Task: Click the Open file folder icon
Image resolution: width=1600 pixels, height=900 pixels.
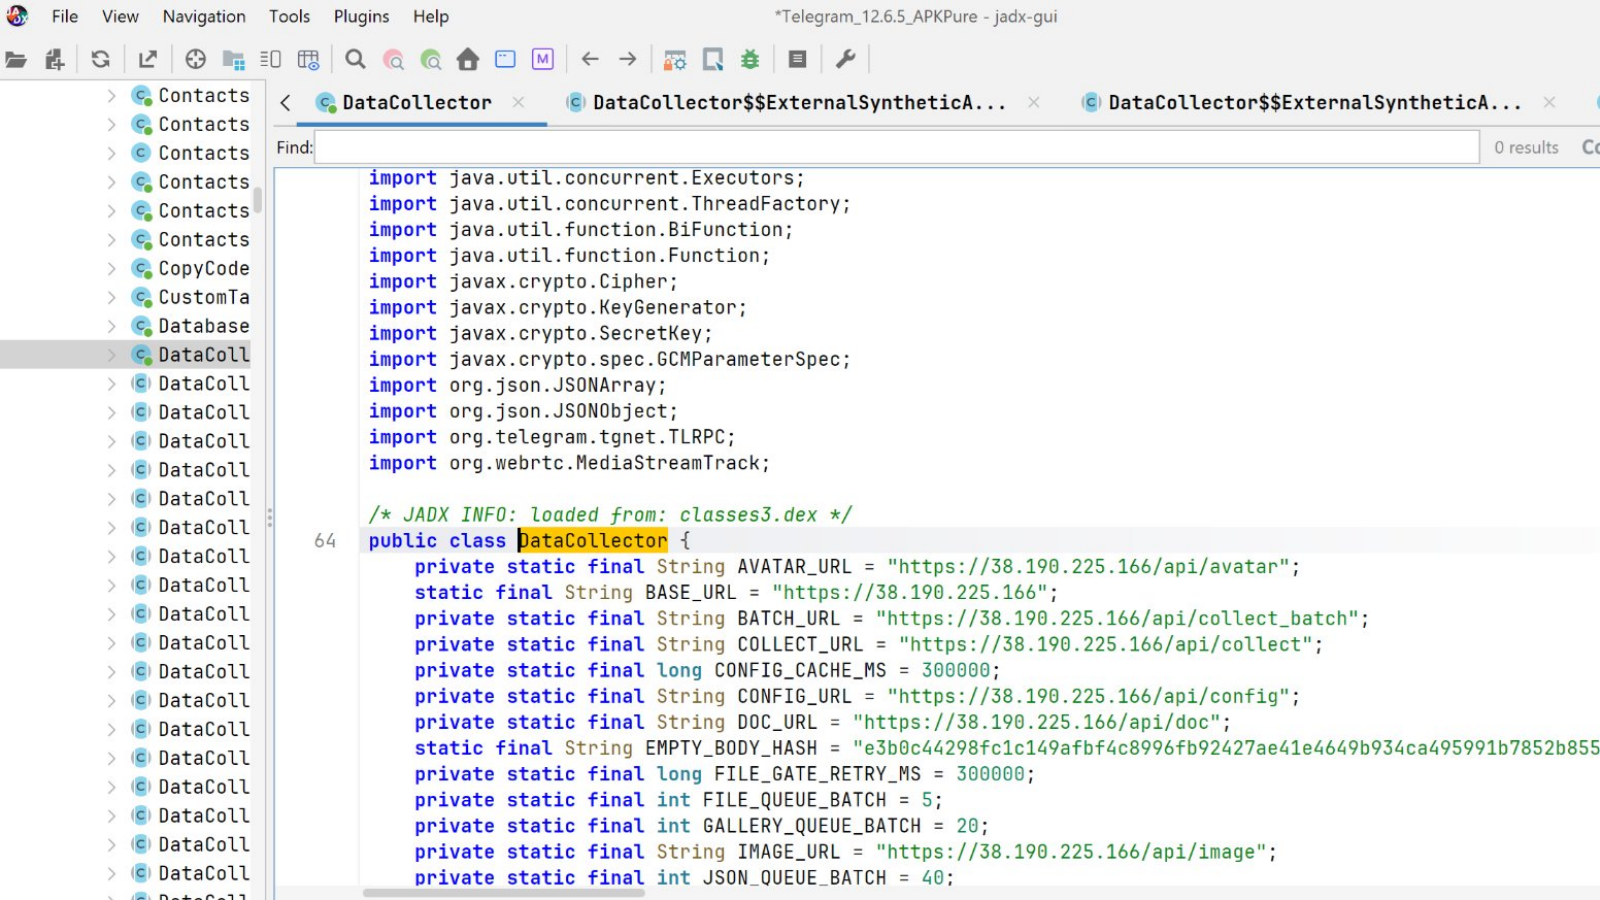Action: point(16,60)
